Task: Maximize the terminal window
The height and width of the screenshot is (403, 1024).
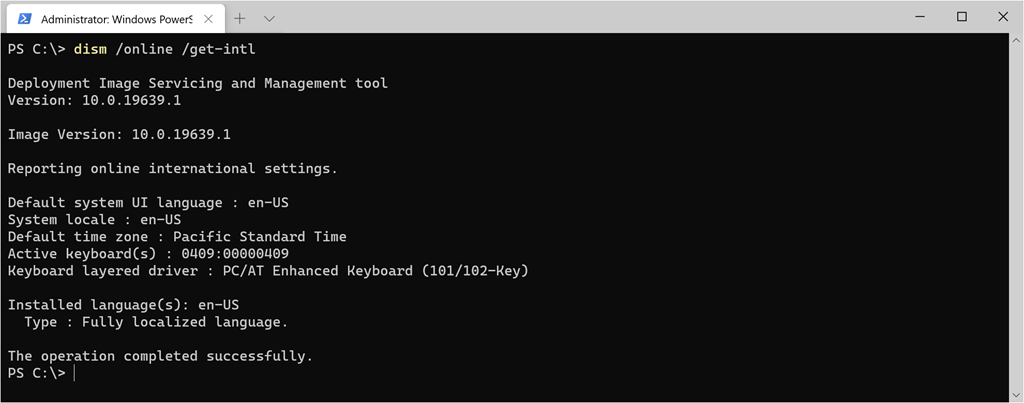Action: (962, 17)
